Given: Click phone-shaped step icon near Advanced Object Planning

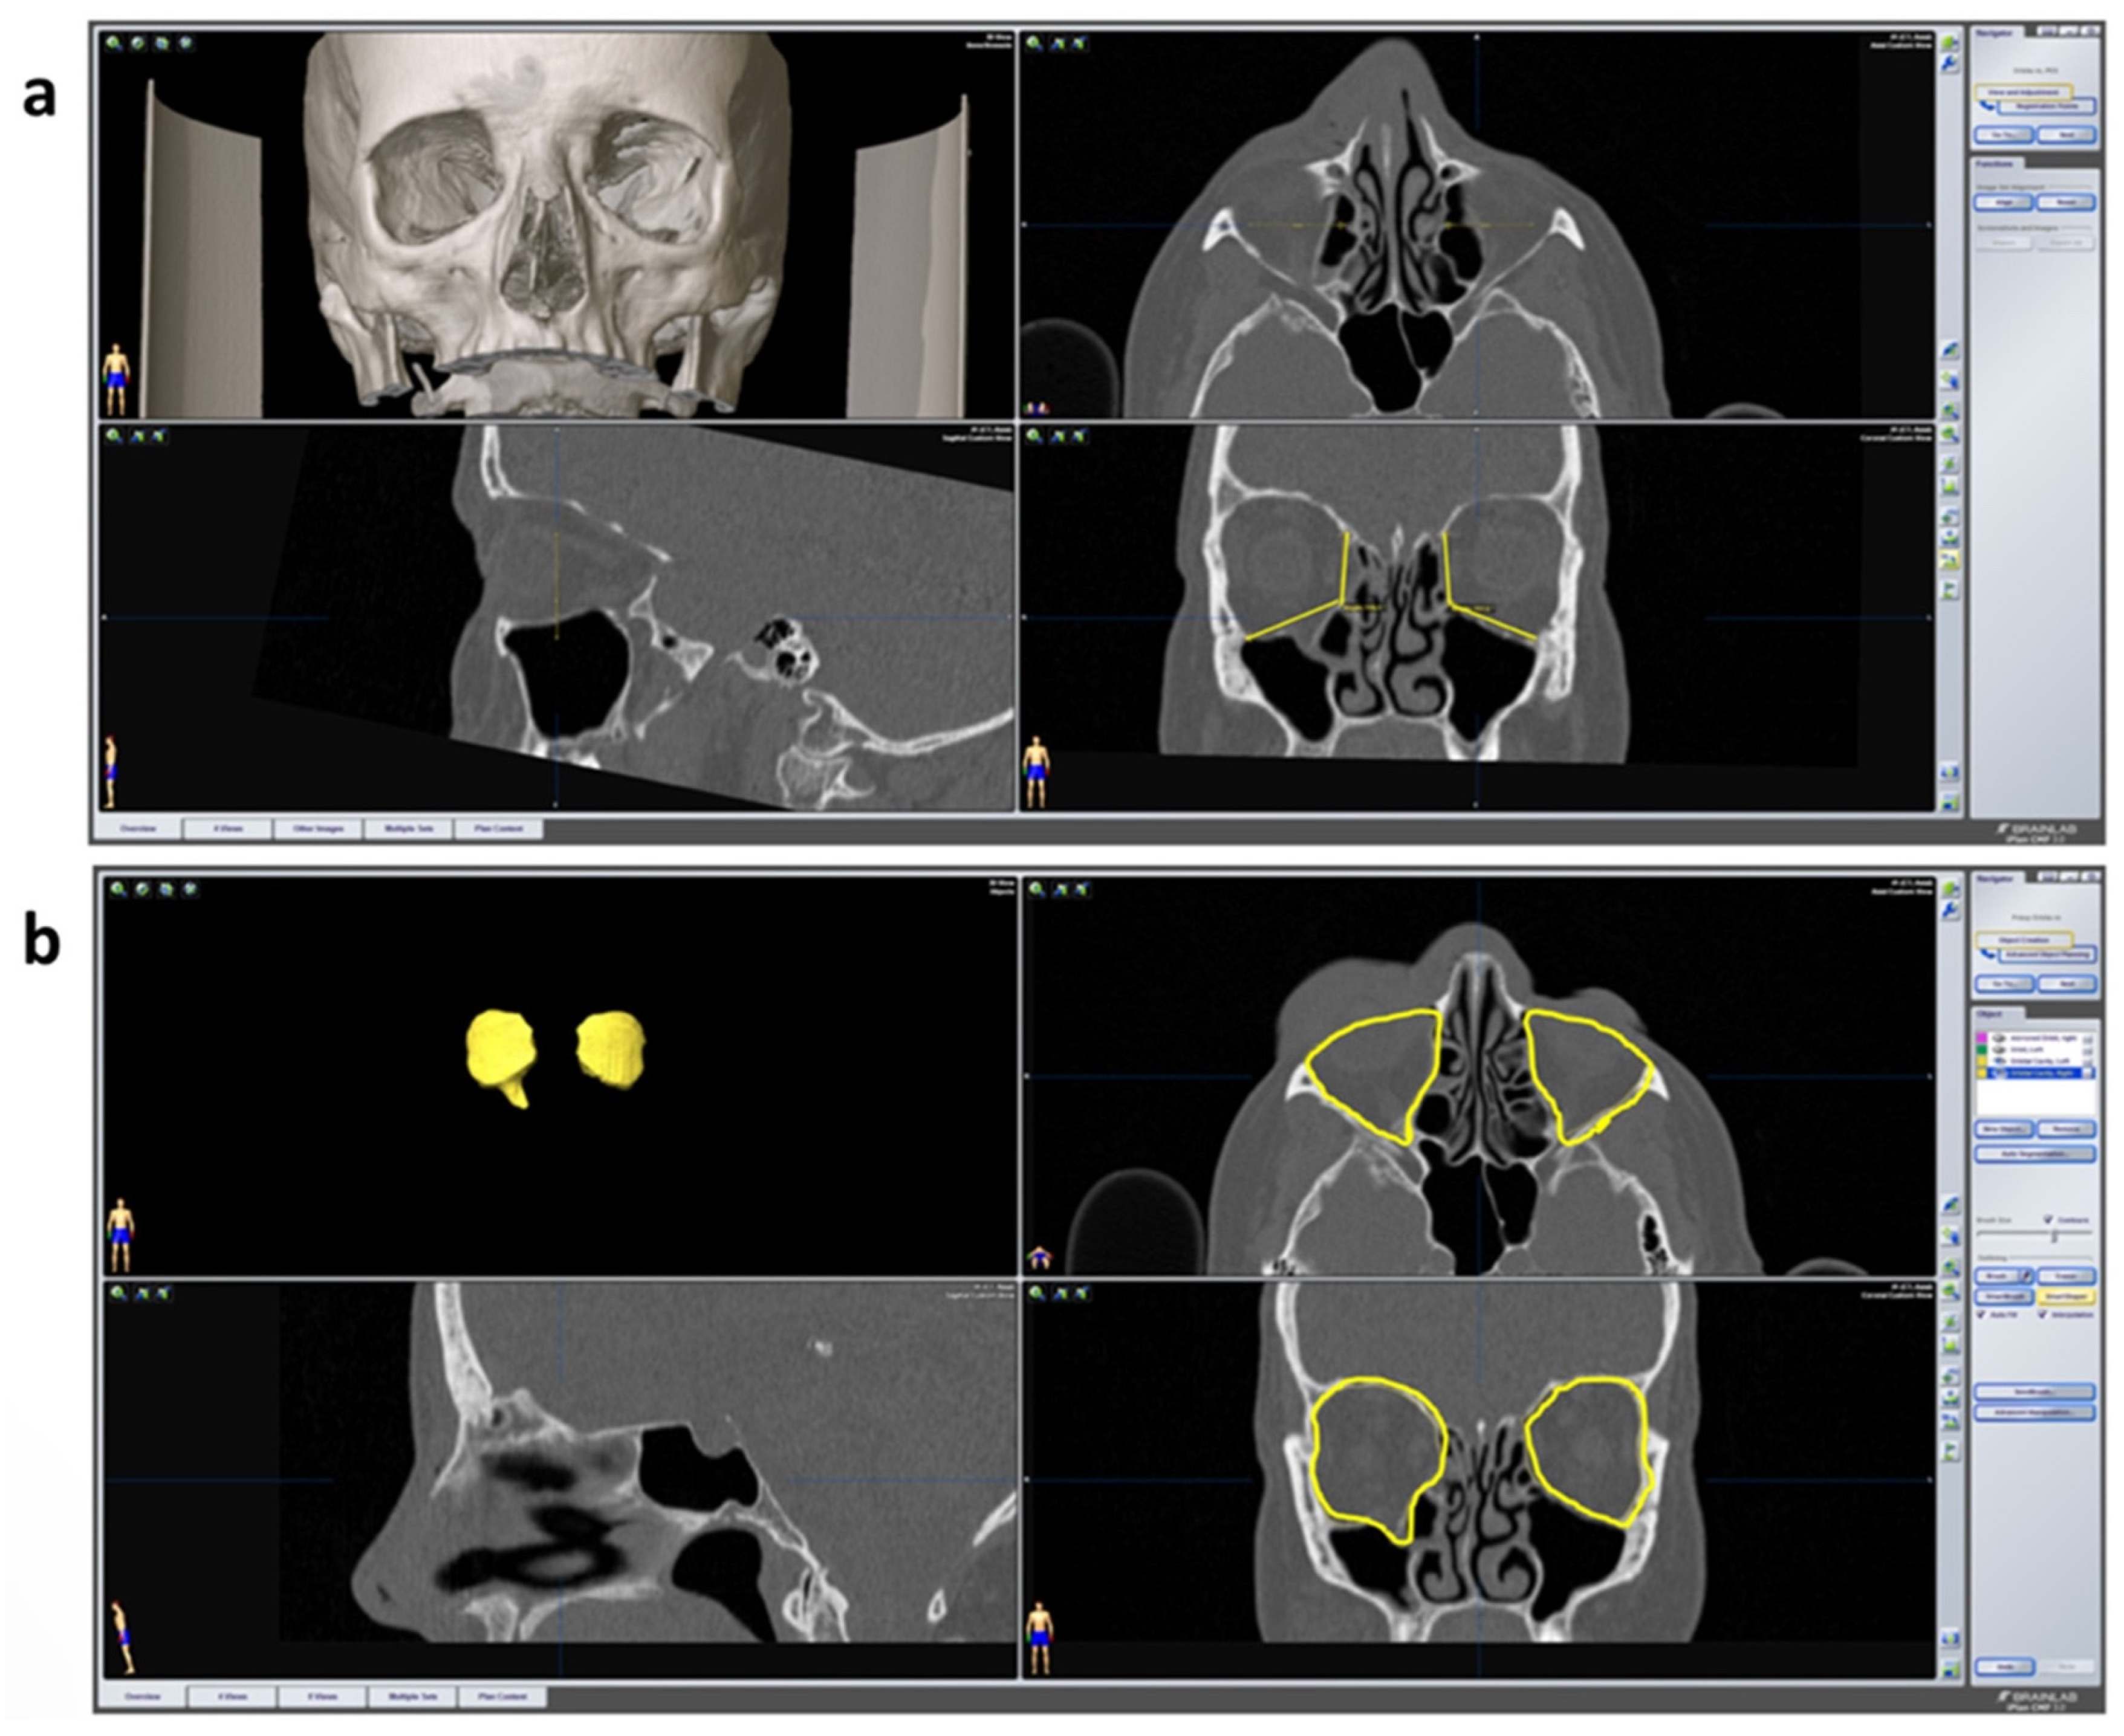Looking at the screenshot, I should pos(1986,953).
